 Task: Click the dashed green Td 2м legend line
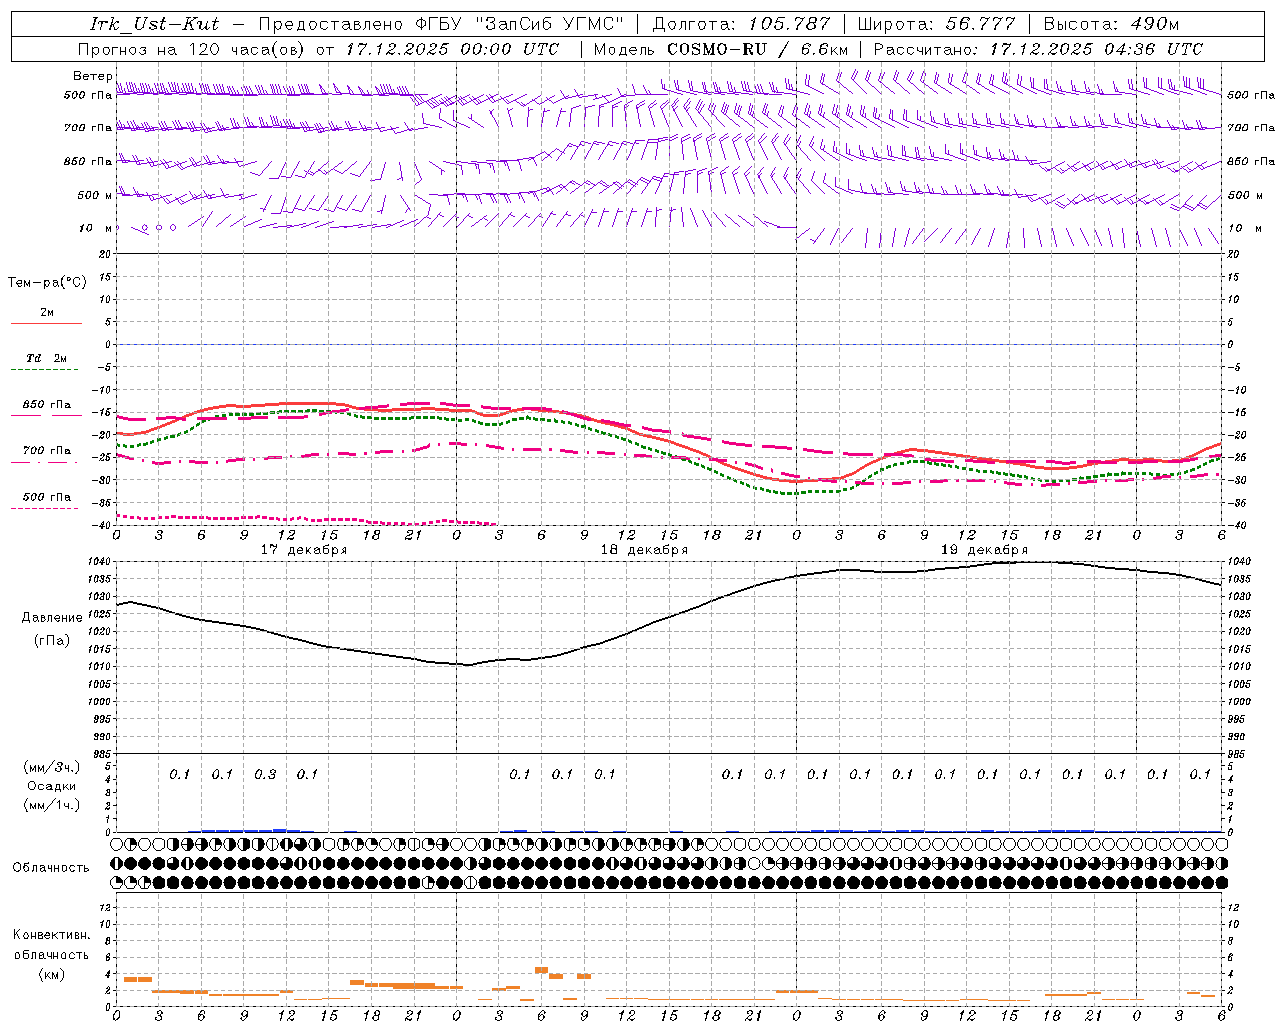[44, 369]
